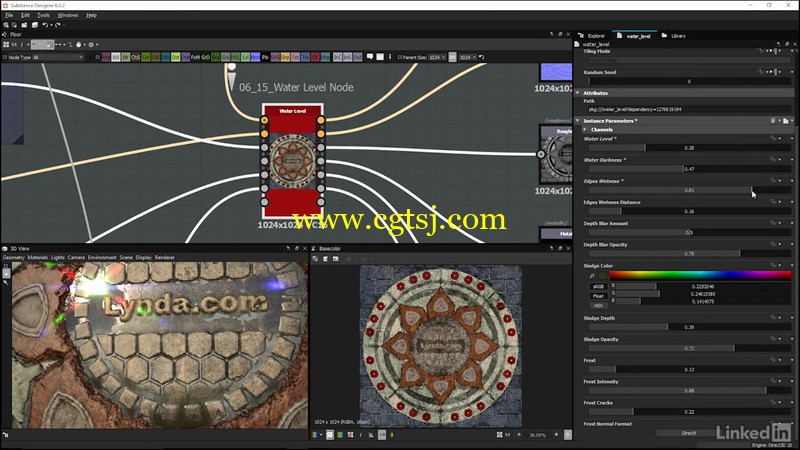Collapse the Attributes section
This screenshot has width=800, height=450.
coord(578,93)
